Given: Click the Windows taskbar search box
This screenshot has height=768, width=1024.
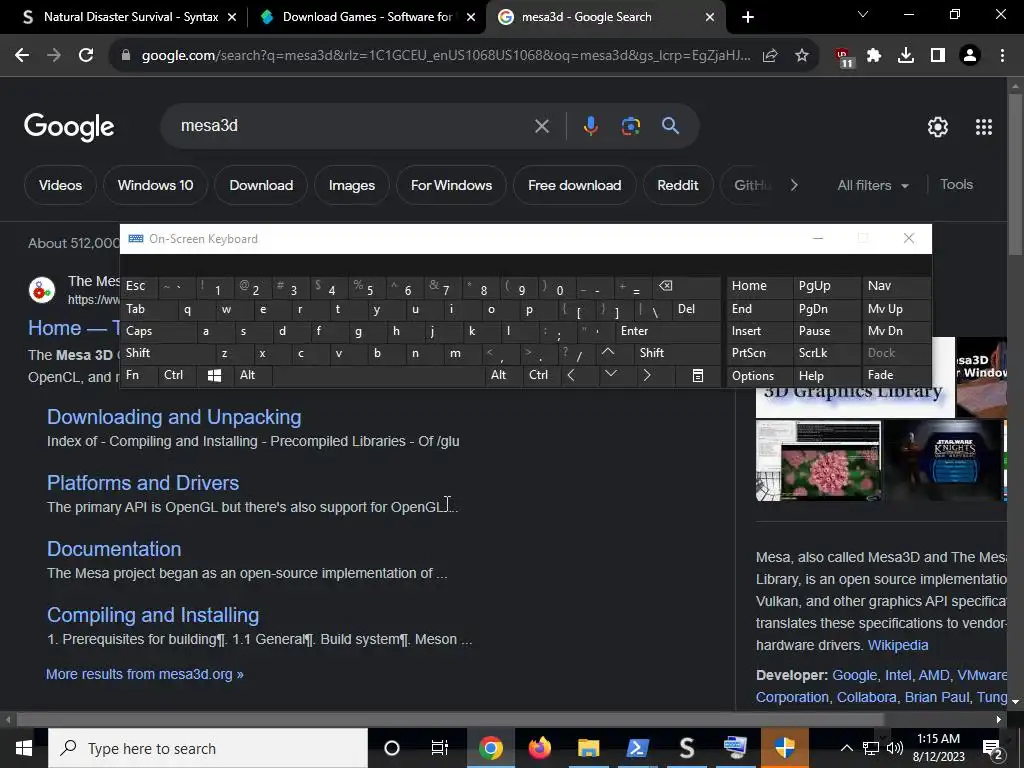Looking at the screenshot, I should click(208, 748).
